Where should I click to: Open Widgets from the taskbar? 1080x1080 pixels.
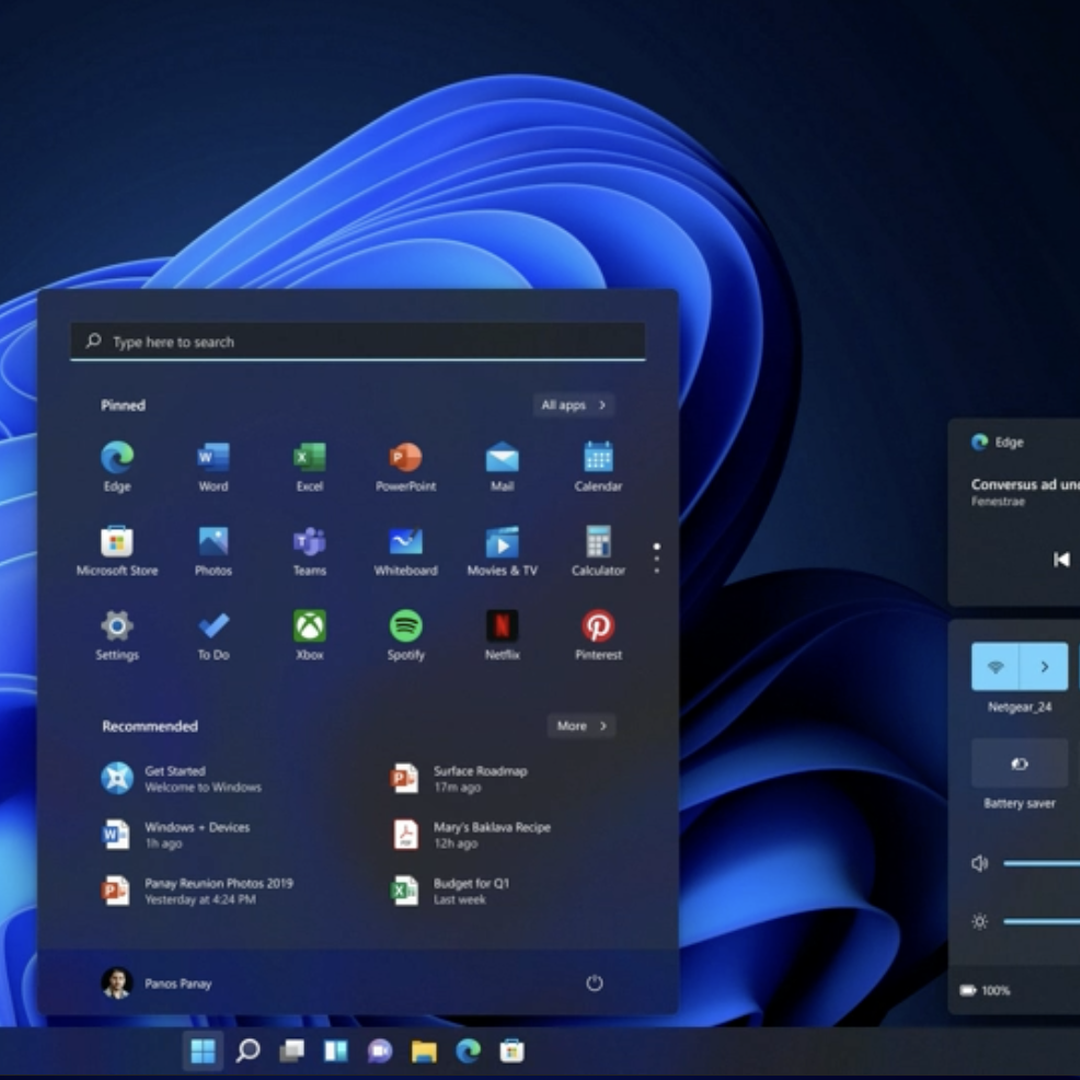pos(336,1050)
